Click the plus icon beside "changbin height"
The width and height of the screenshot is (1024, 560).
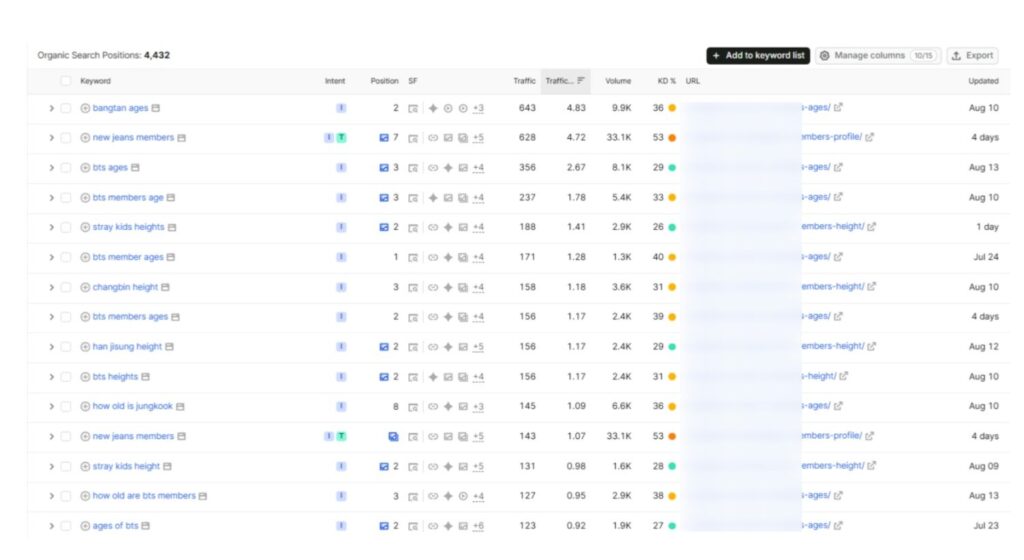pyautogui.click(x=85, y=287)
